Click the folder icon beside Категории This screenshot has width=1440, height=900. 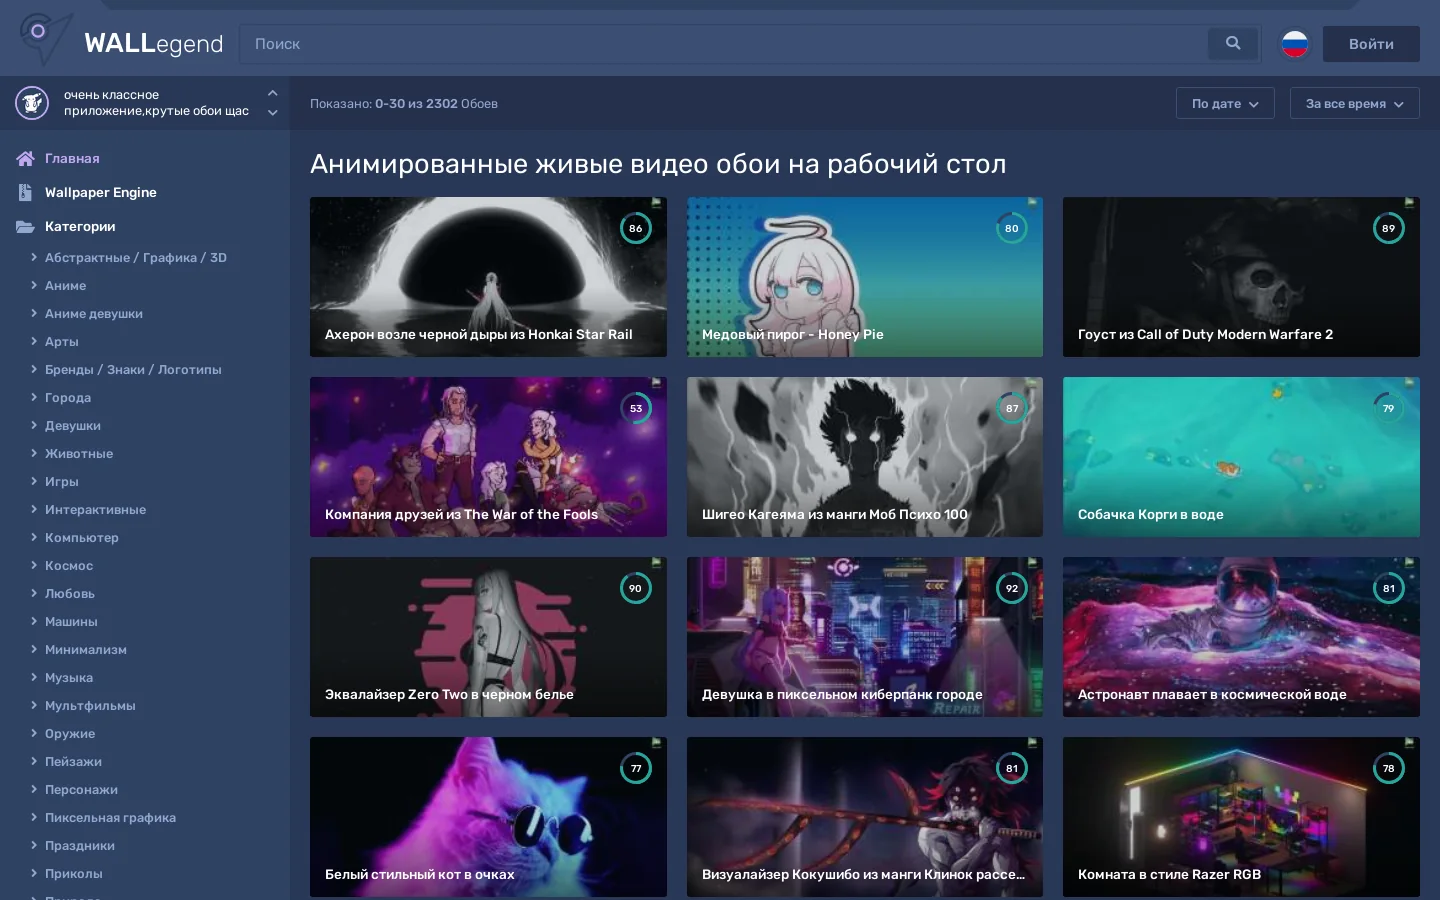25,226
